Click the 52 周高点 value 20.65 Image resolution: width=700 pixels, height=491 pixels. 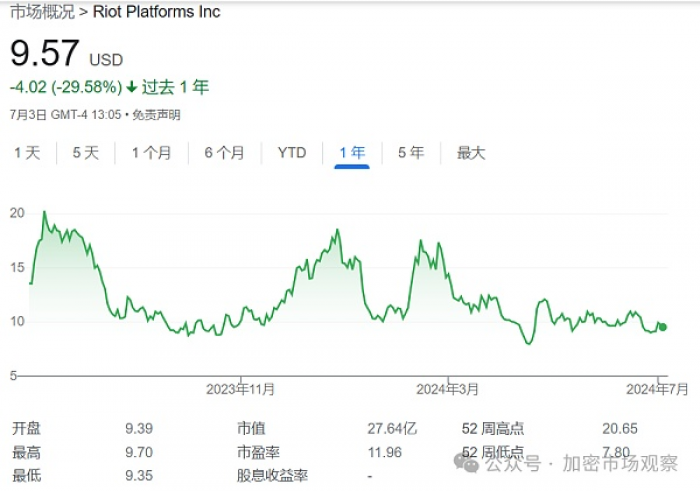coord(620,429)
